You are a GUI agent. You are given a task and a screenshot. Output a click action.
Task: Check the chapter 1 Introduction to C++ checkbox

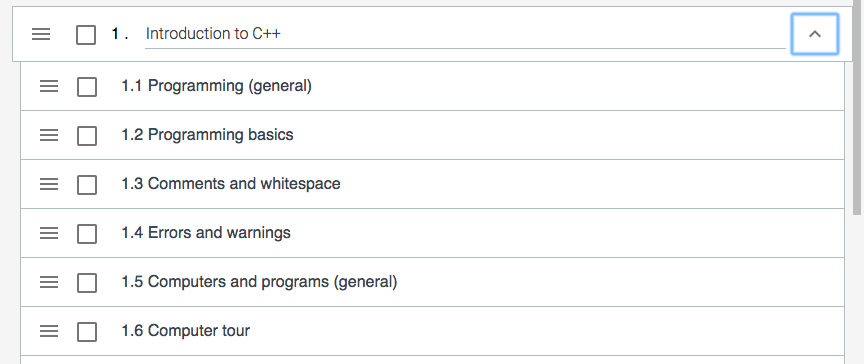click(x=86, y=35)
